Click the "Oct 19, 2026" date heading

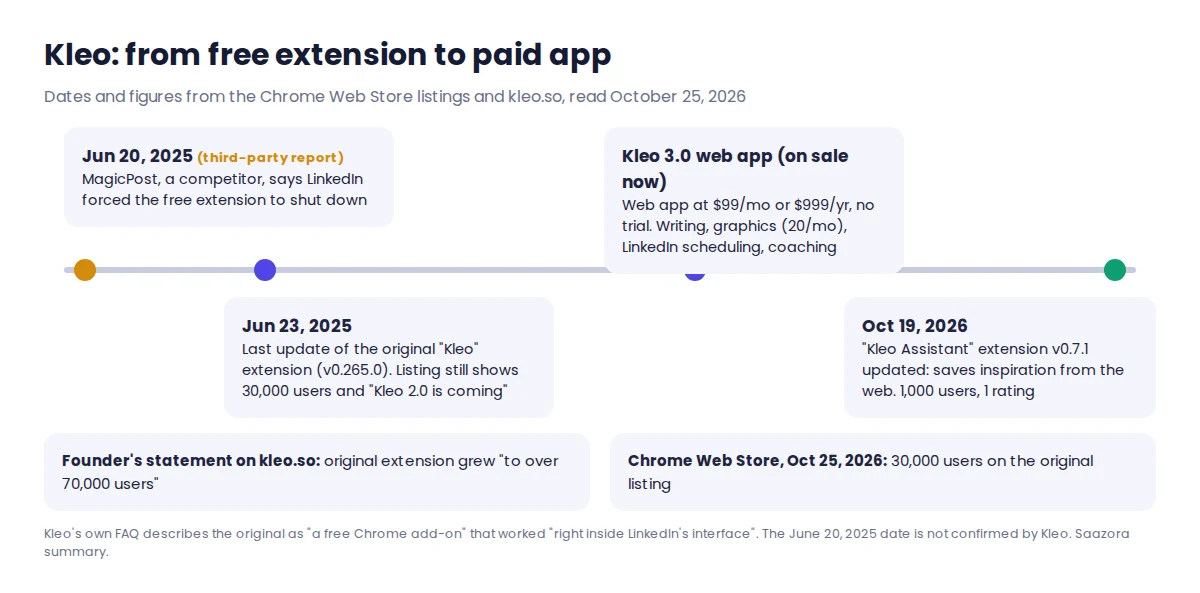click(915, 326)
